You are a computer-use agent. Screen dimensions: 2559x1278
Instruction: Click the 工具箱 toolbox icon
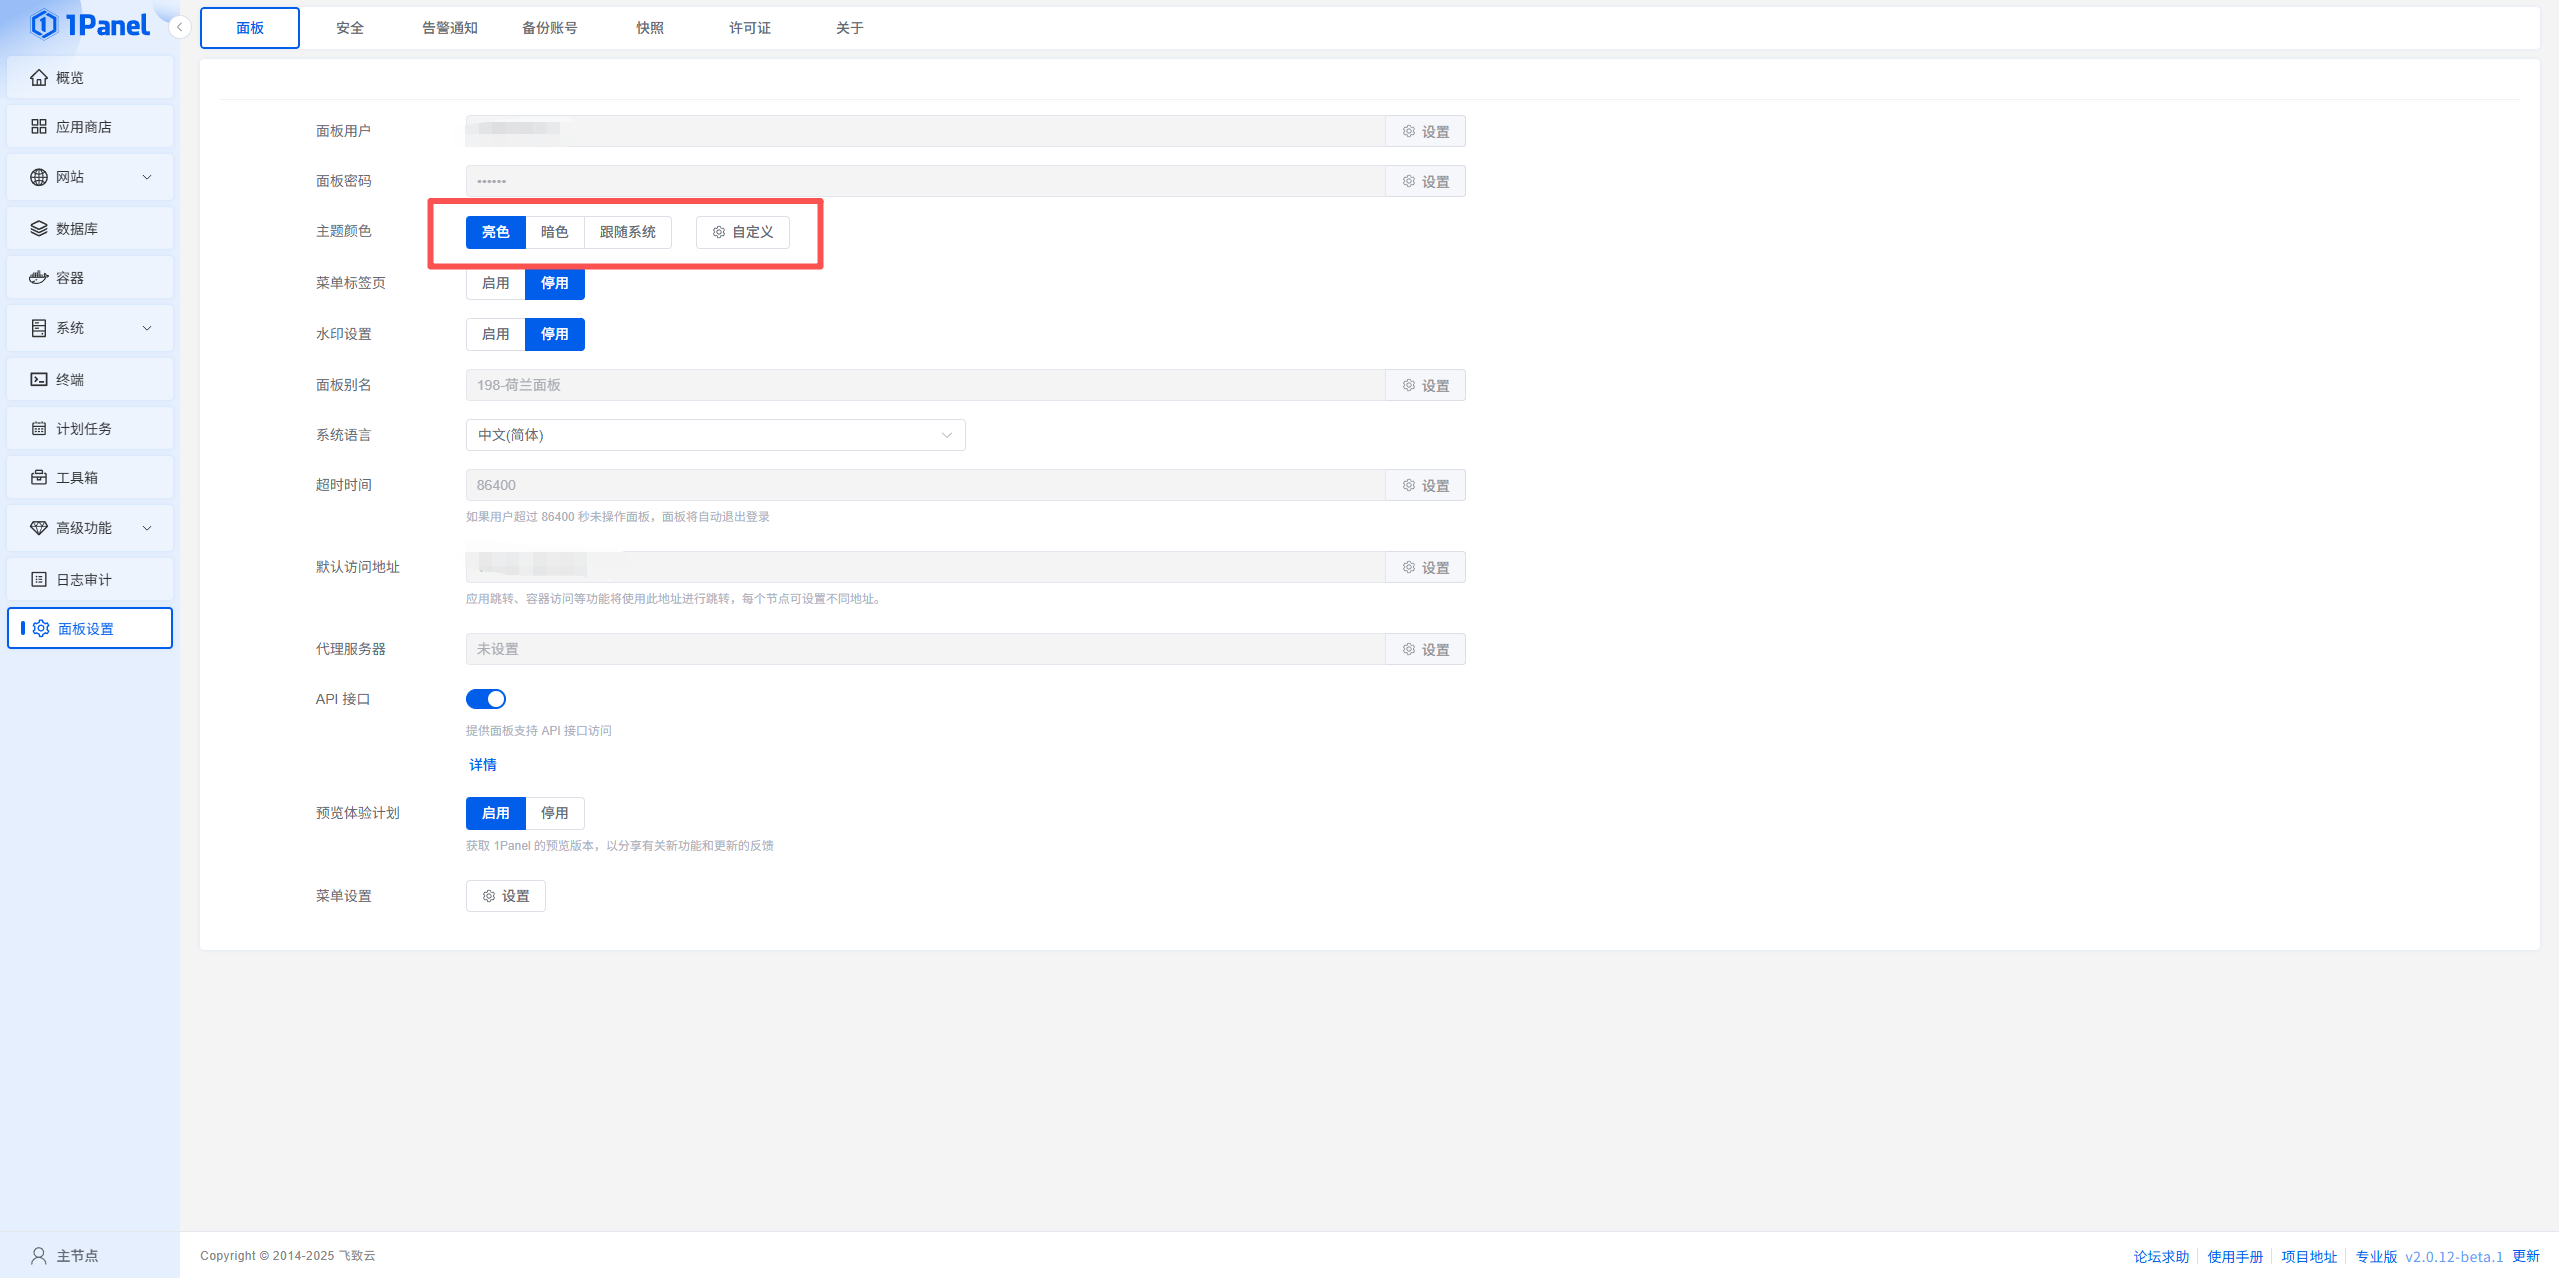coord(39,478)
